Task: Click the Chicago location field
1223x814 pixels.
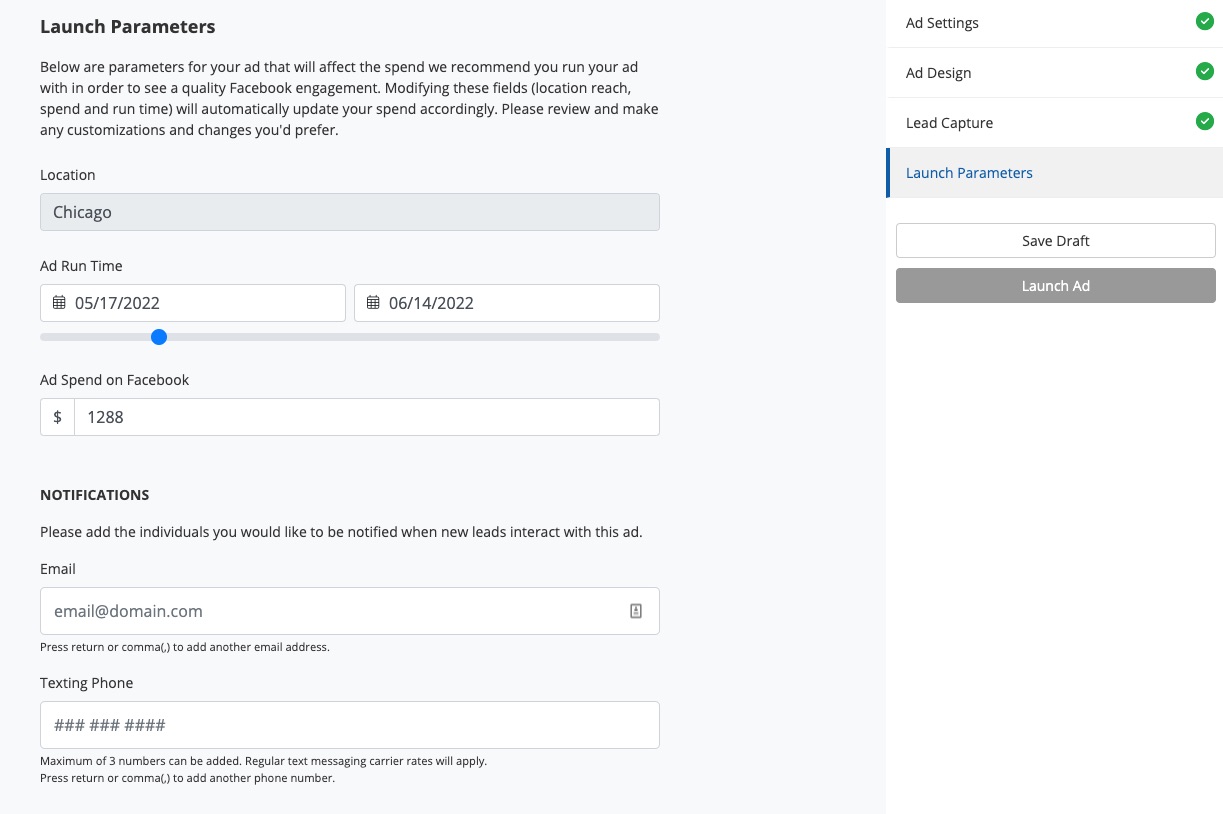Action: pyautogui.click(x=349, y=212)
